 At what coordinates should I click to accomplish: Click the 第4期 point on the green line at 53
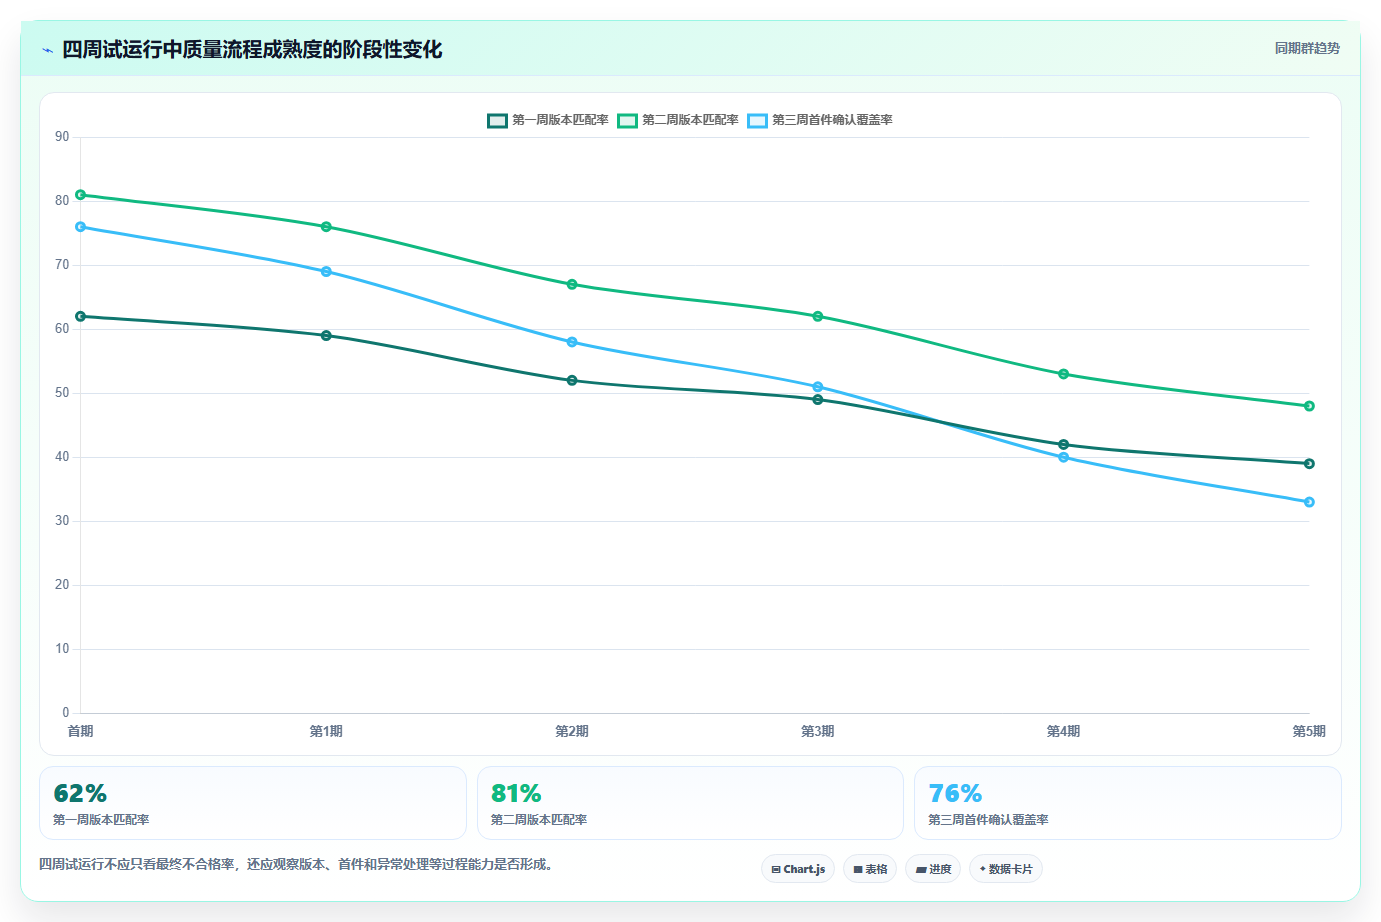[1063, 374]
